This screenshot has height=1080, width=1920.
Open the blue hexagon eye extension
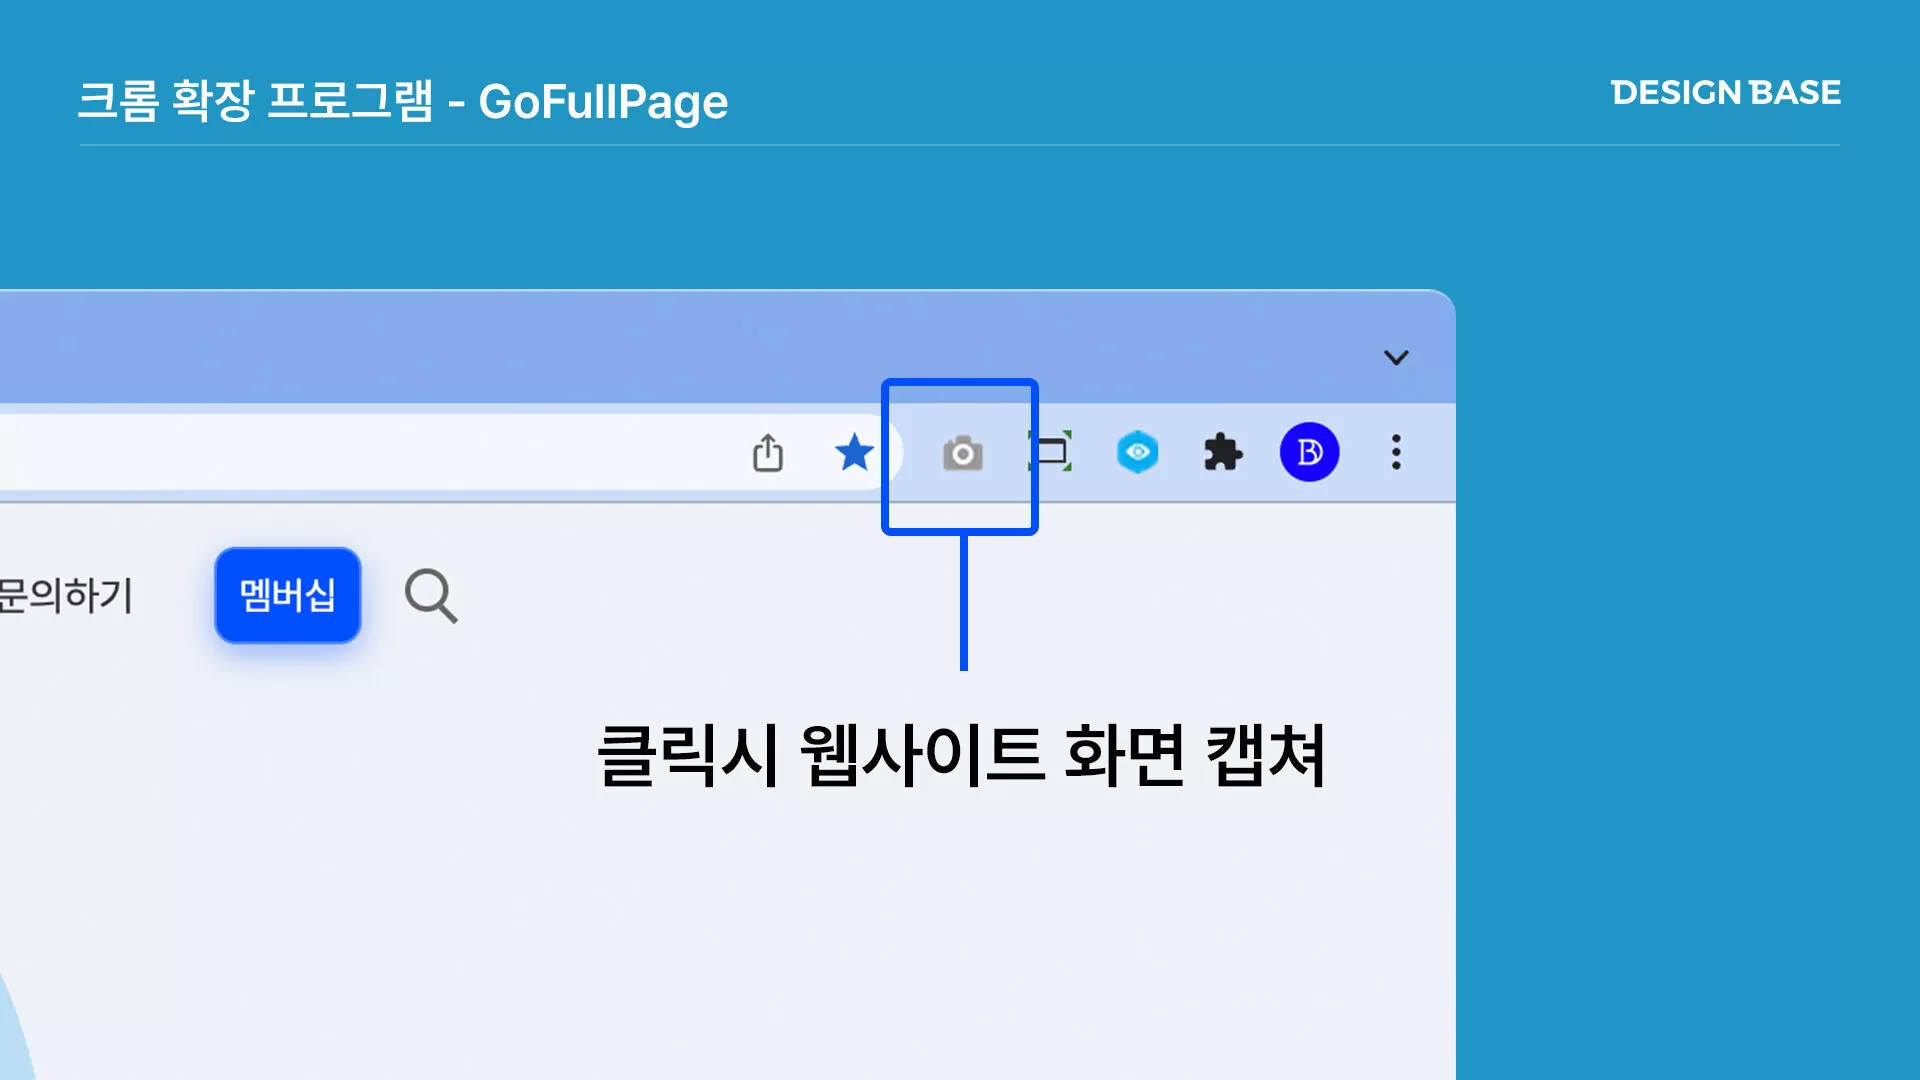click(x=1137, y=452)
